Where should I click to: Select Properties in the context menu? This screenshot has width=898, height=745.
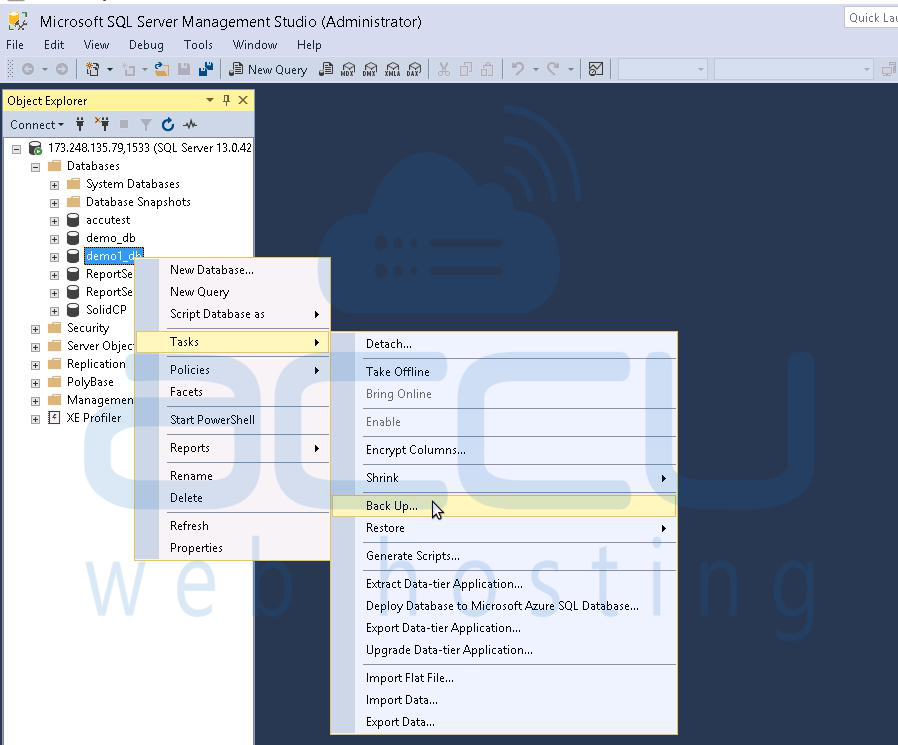pyautogui.click(x=233, y=548)
